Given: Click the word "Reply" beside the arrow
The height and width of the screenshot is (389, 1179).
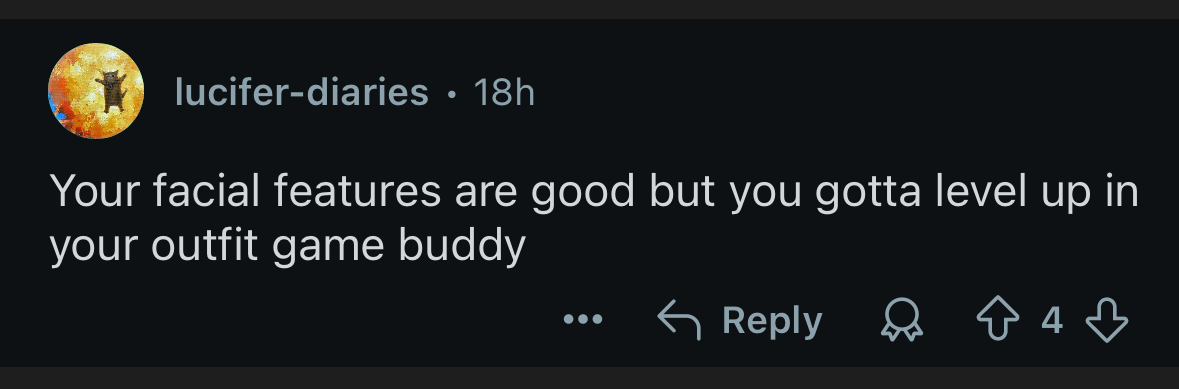Looking at the screenshot, I should 772,321.
